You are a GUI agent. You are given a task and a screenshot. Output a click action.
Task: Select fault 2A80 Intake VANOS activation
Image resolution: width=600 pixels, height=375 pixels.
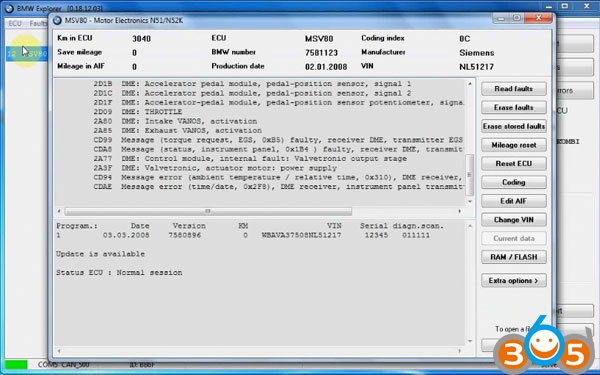click(x=175, y=121)
